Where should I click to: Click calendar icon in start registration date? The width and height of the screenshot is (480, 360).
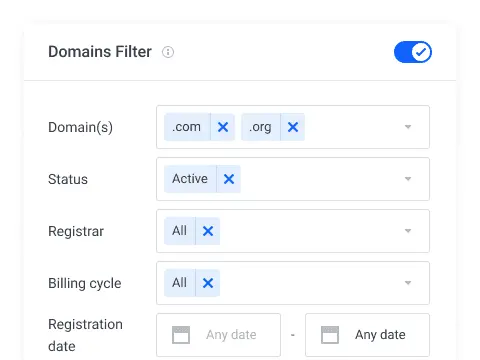point(181,335)
